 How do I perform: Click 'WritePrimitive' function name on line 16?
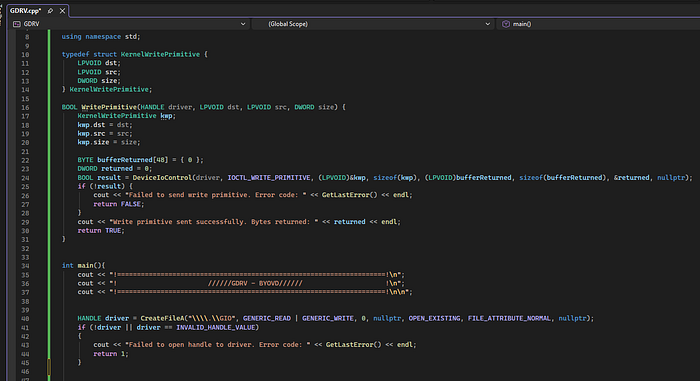click(109, 107)
